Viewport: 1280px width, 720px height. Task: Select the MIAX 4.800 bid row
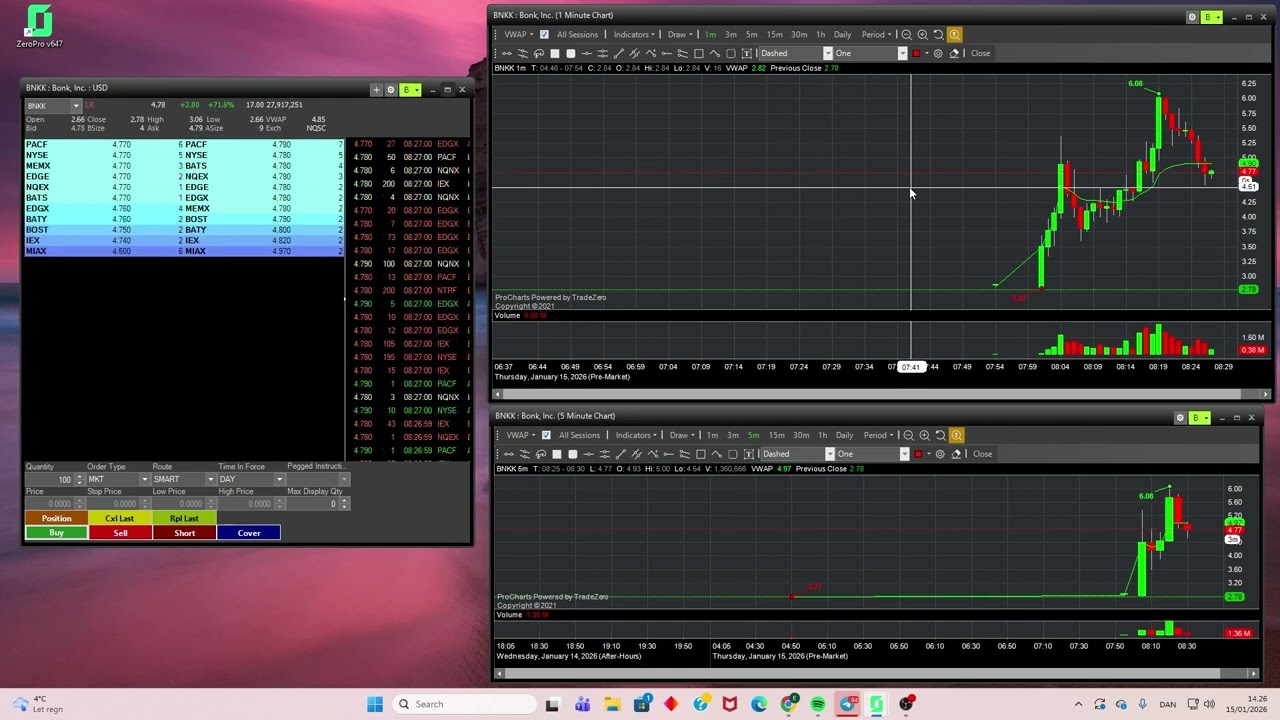pyautogui.click(x=104, y=251)
